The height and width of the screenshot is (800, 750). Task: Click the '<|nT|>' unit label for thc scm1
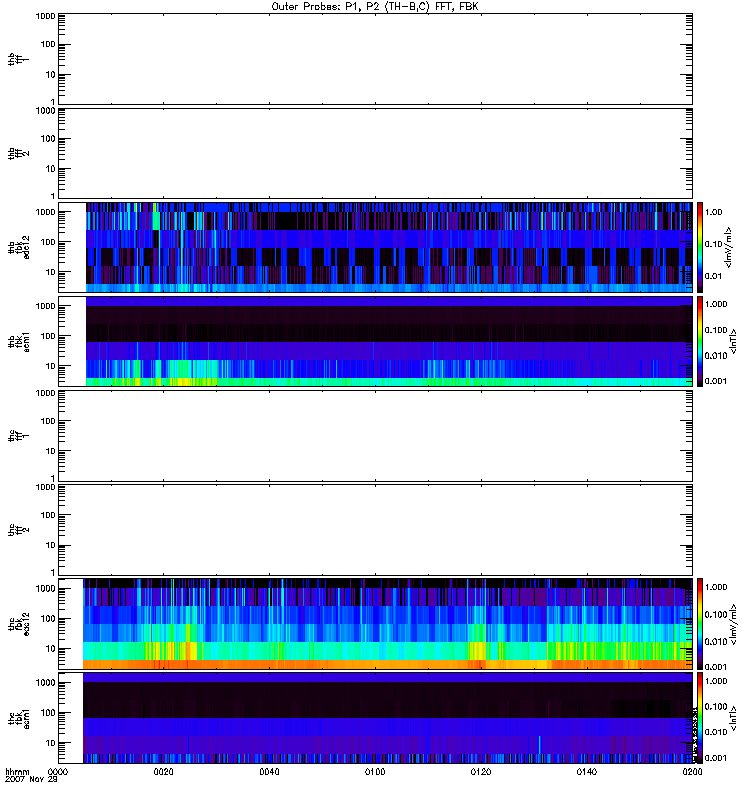(x=733, y=718)
